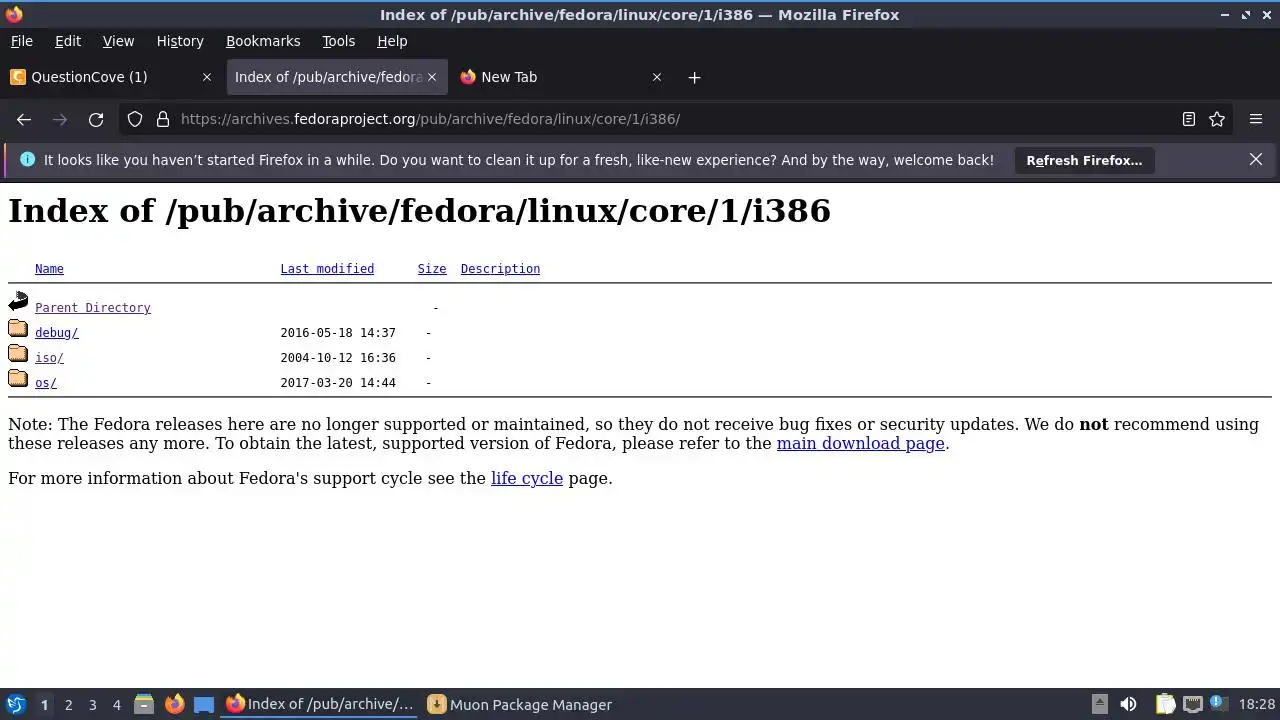Click the notification tray icon near clock

pyautogui.click(x=1219, y=704)
